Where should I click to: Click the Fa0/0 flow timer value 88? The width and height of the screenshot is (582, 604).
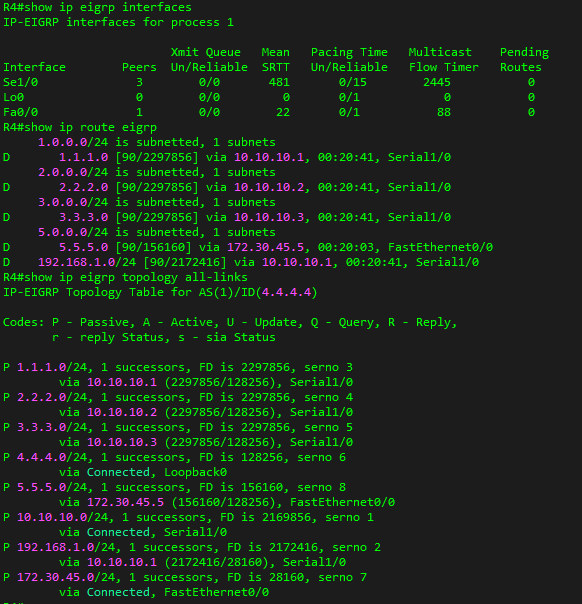point(444,112)
